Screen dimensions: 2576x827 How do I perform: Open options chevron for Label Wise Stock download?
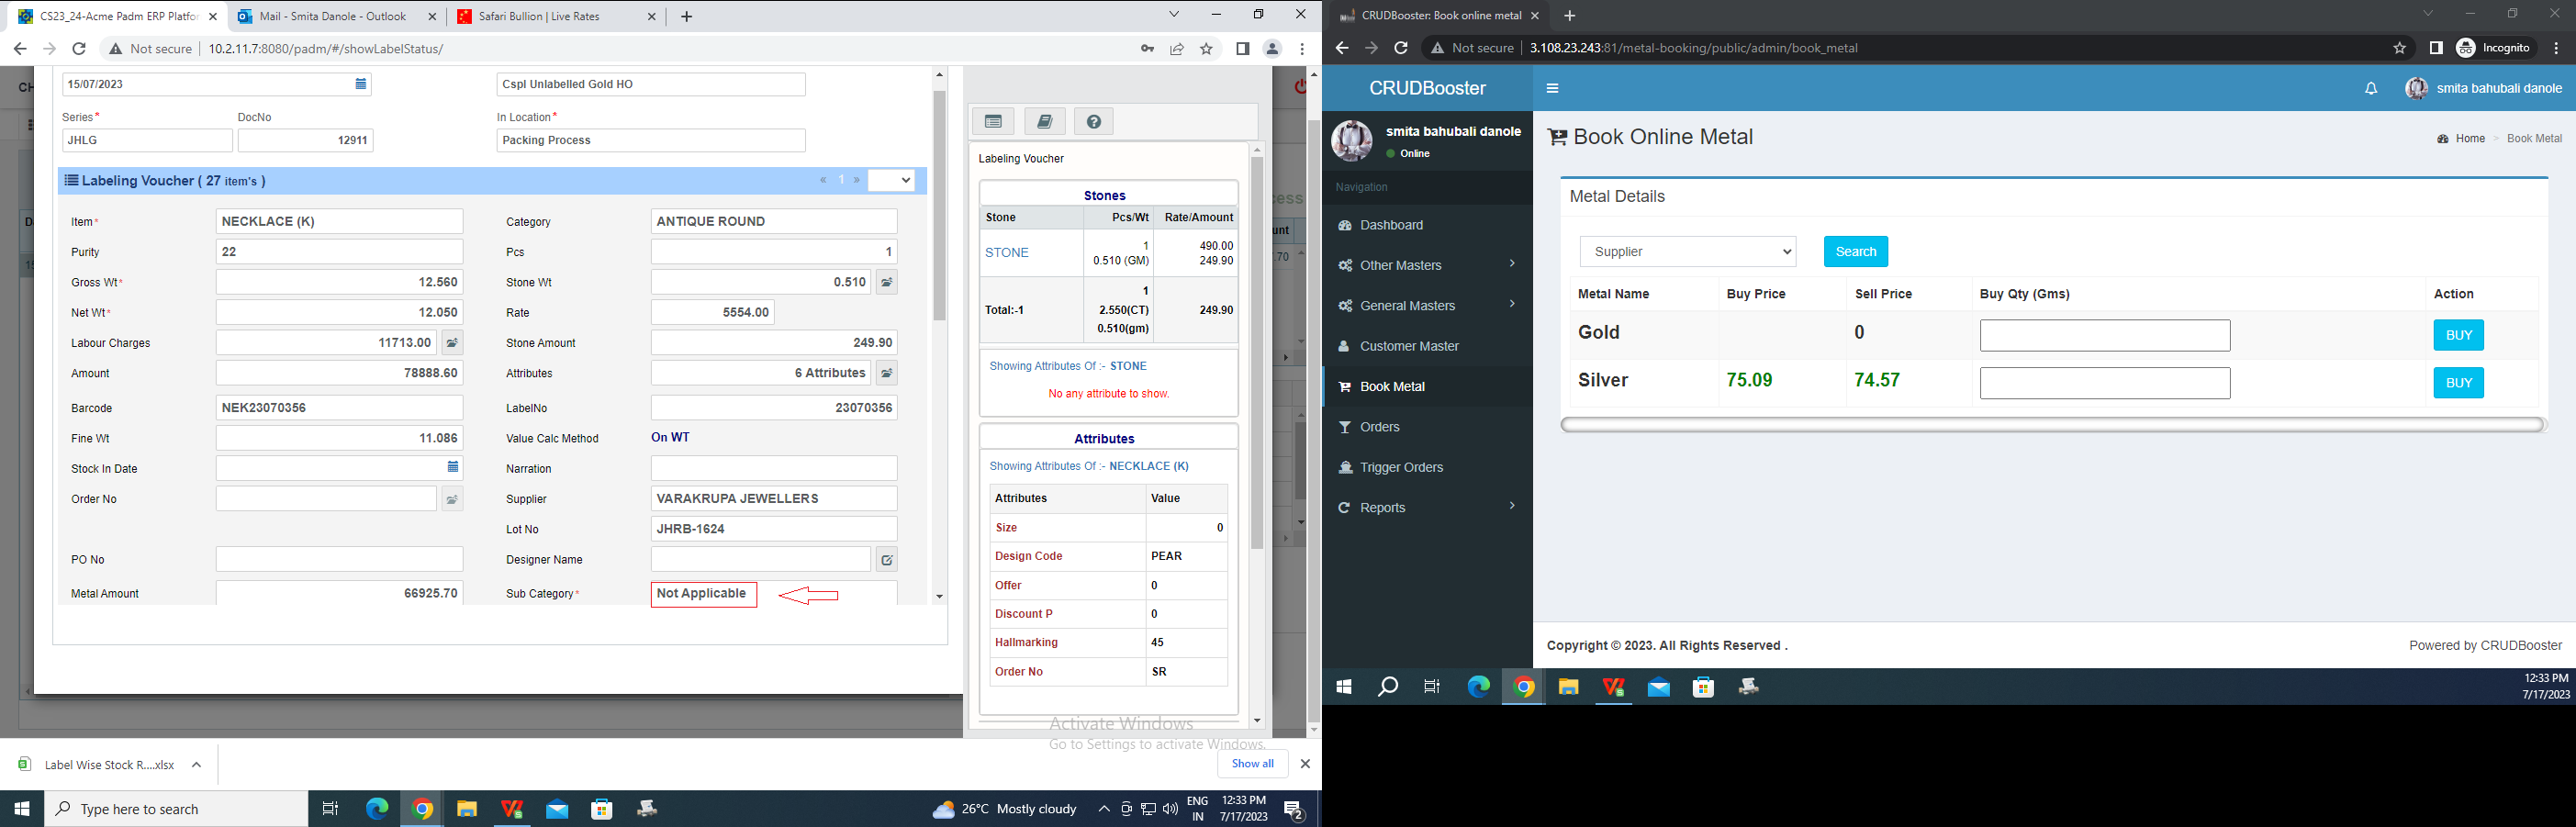[197, 765]
